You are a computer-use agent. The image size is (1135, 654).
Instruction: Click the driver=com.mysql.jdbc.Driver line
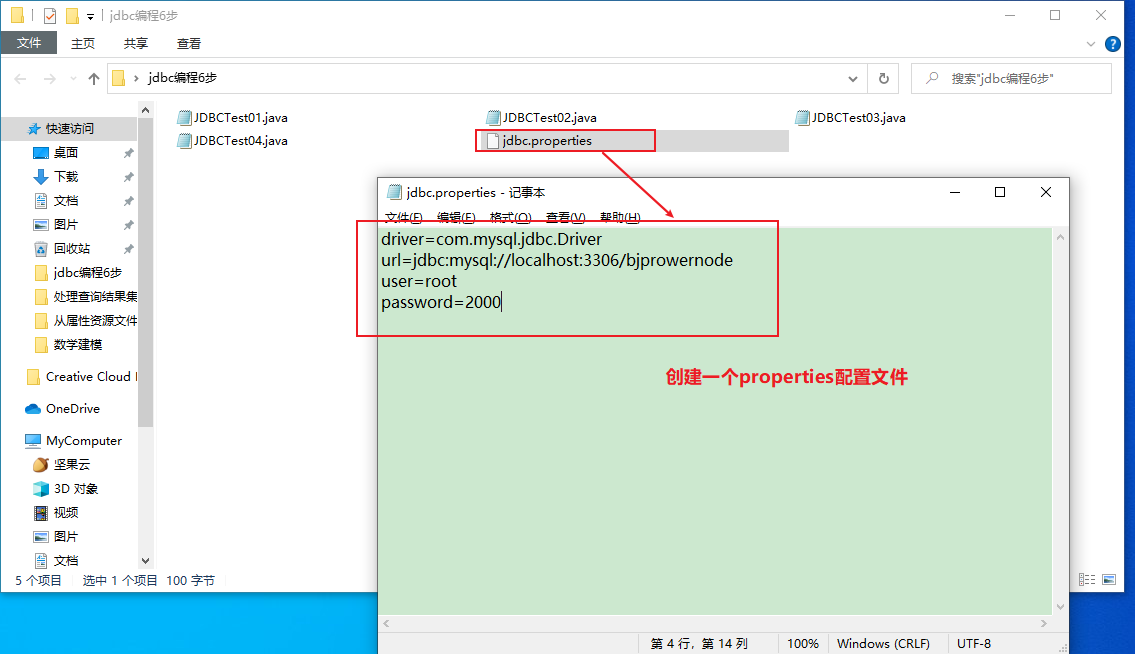[x=491, y=239]
